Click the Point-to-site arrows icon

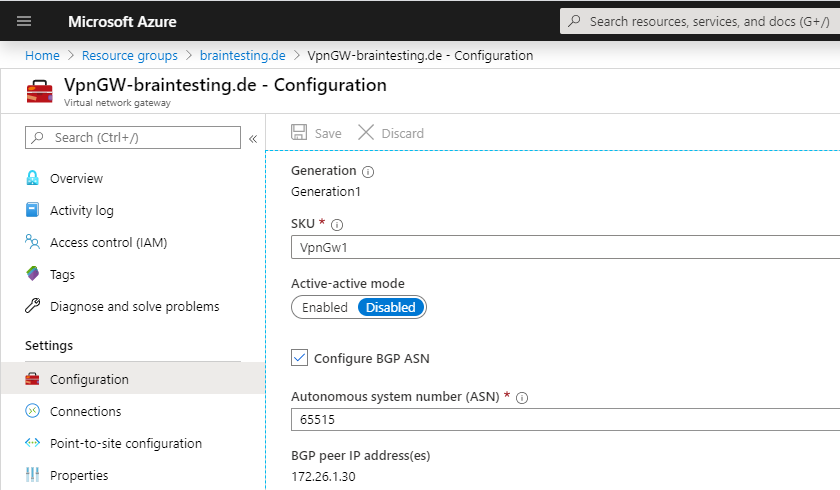tap(32, 443)
